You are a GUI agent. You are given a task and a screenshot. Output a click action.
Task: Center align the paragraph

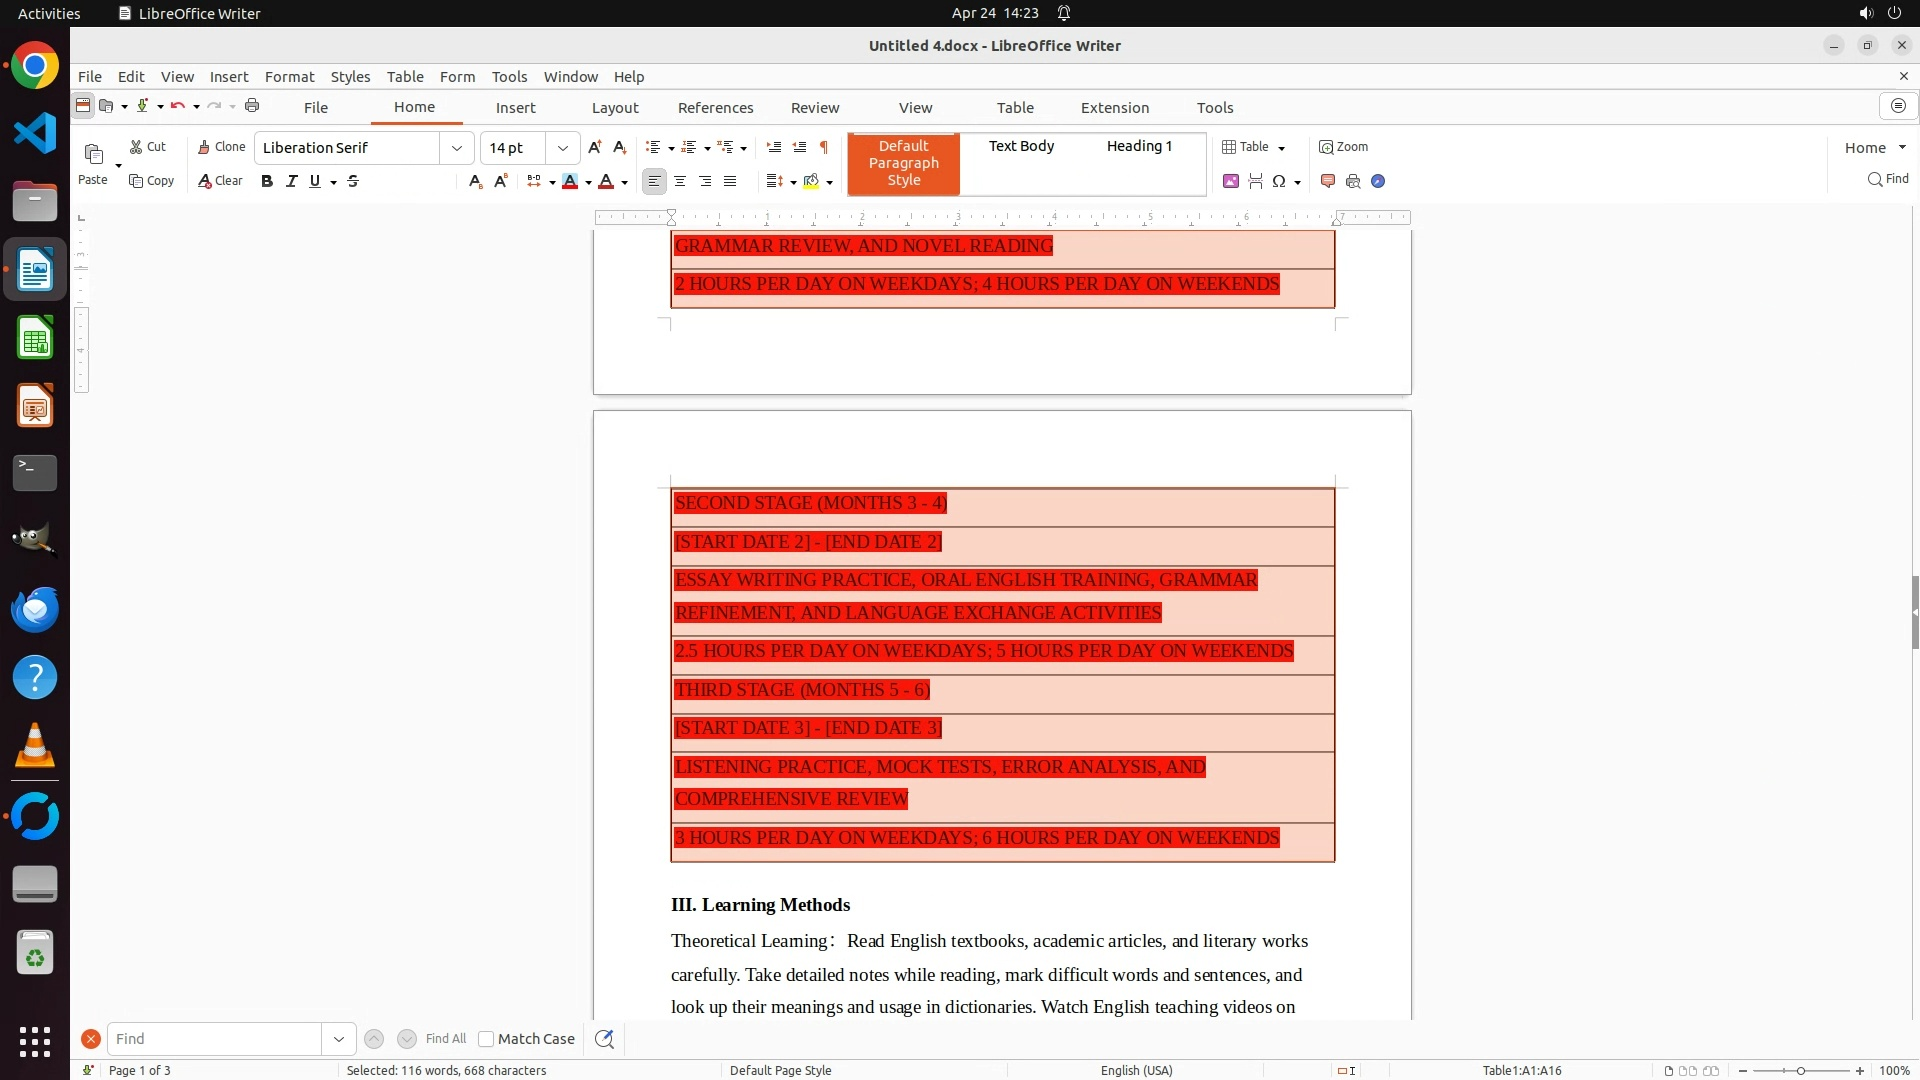pyautogui.click(x=680, y=181)
